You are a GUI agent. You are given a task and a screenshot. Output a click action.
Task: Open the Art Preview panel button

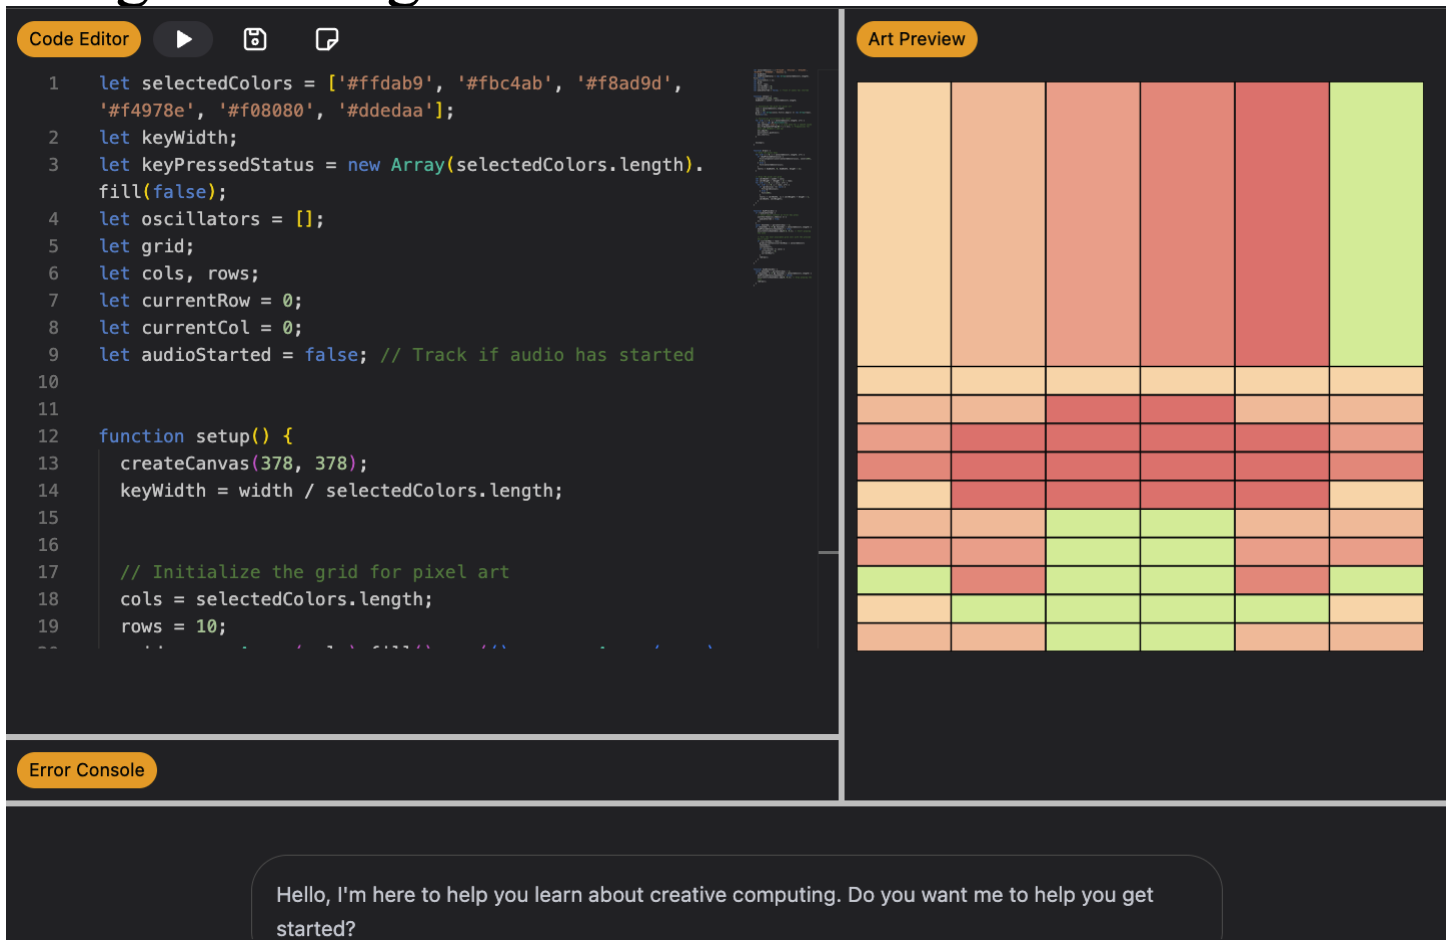coord(916,39)
